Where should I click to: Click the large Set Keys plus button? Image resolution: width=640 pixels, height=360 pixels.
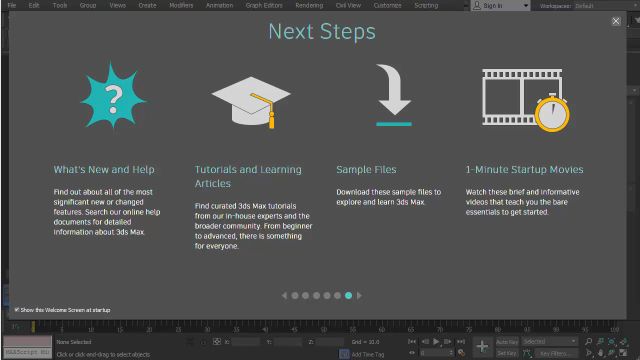pyautogui.click(x=482, y=347)
